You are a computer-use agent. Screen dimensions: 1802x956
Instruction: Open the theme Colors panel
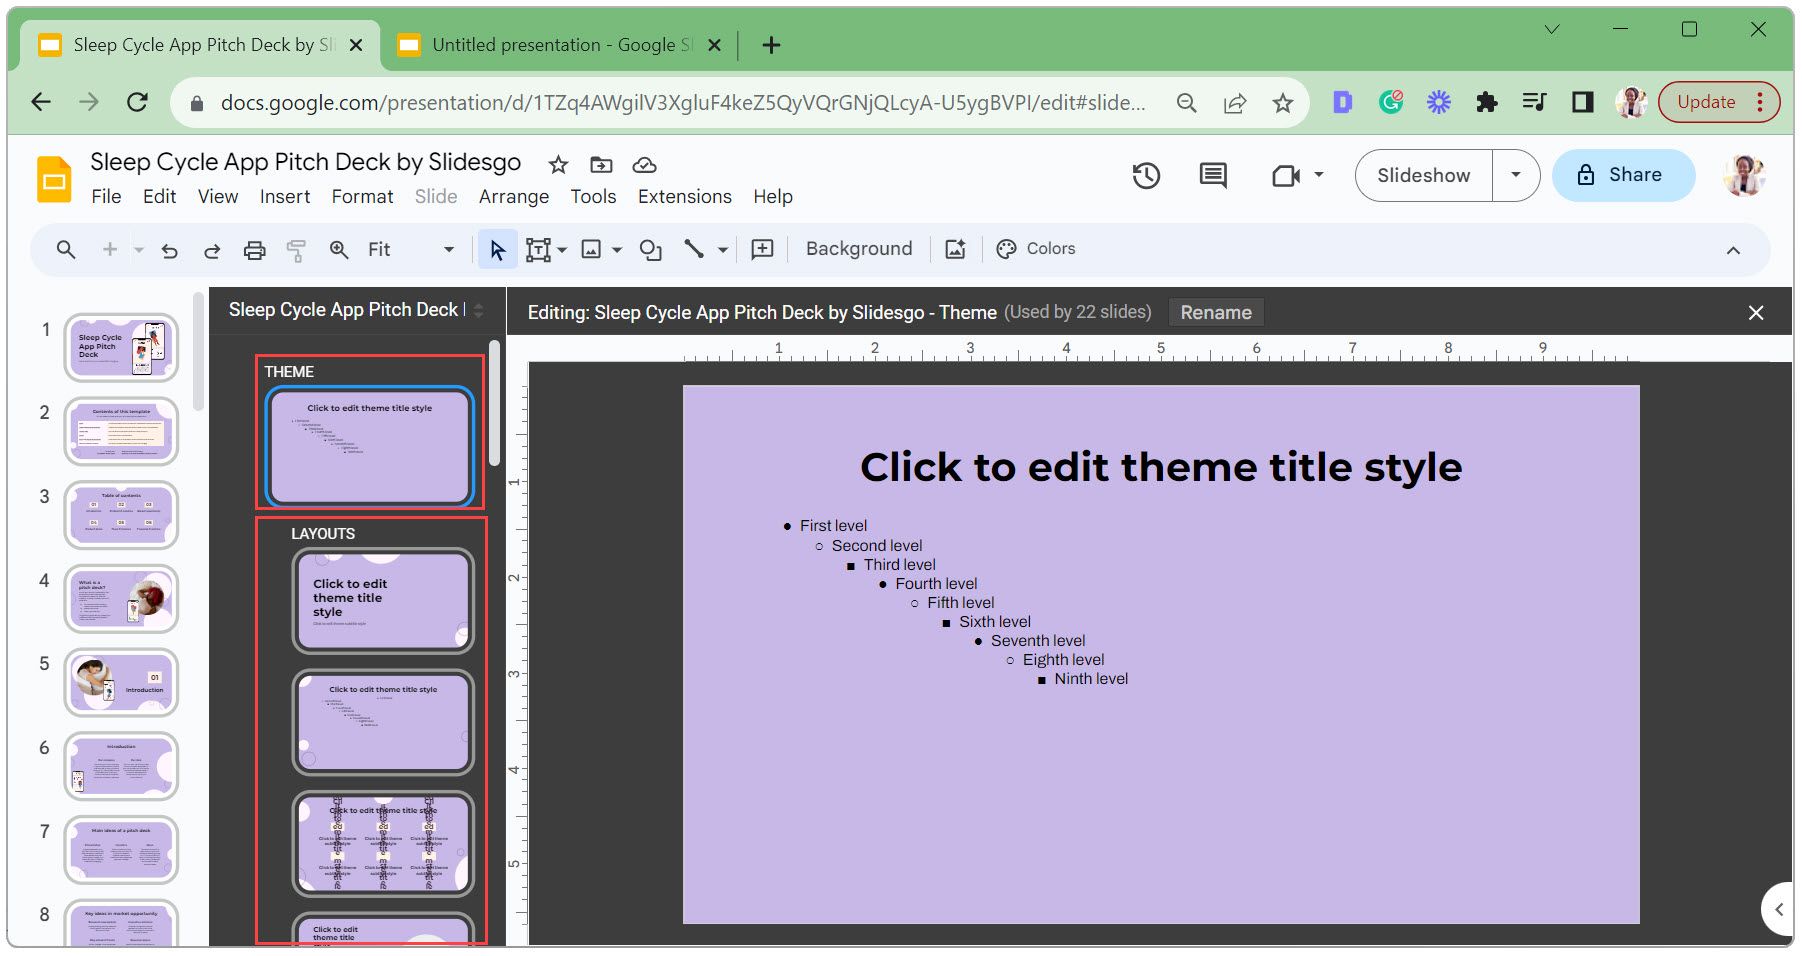[1035, 249]
